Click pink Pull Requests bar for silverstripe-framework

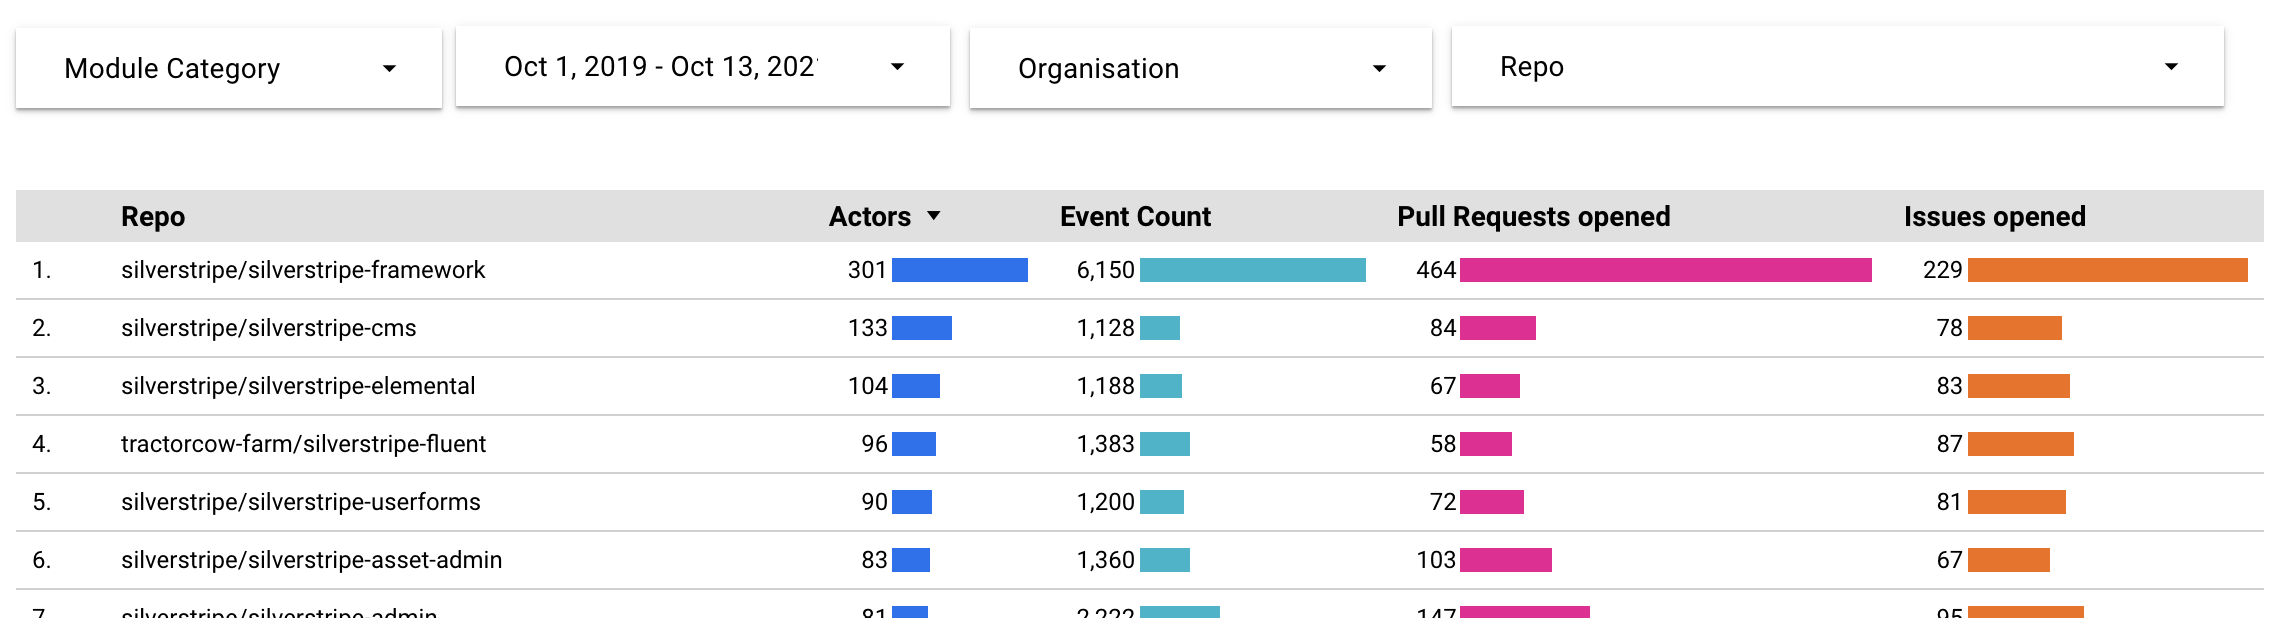1665,270
